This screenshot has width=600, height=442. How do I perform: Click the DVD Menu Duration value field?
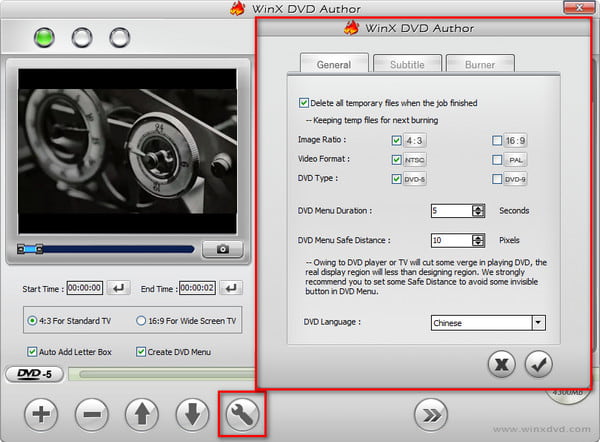click(452, 210)
